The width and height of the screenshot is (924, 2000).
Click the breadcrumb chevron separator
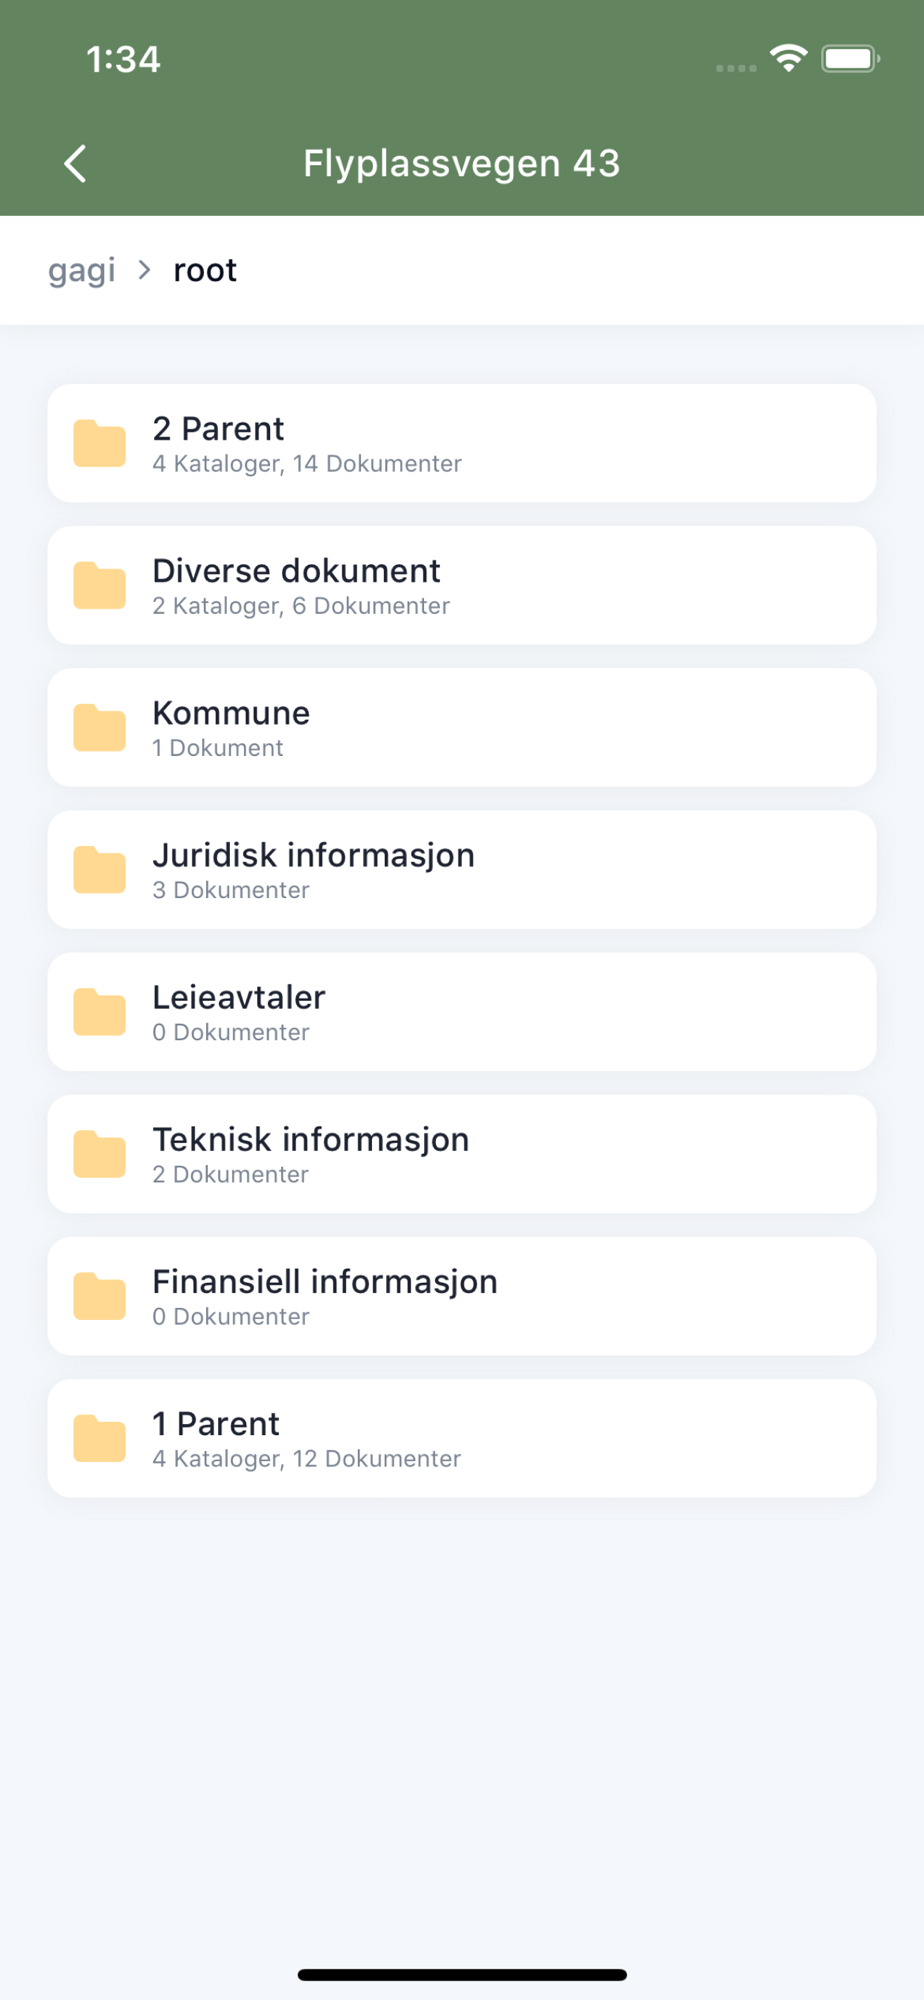[x=145, y=270]
